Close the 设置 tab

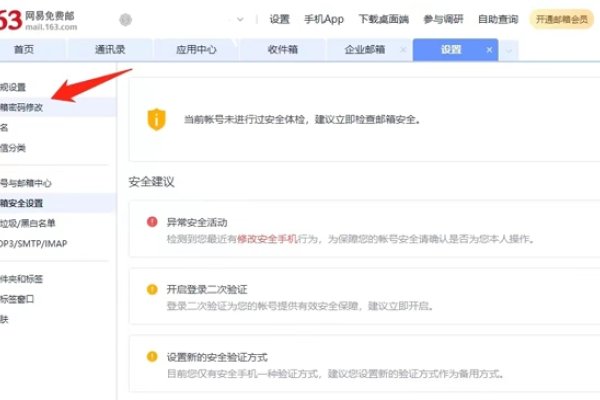coord(489,50)
